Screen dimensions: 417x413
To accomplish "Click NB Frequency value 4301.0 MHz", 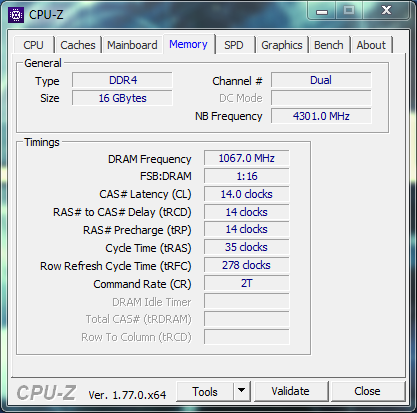I will pyautogui.click(x=321, y=116).
